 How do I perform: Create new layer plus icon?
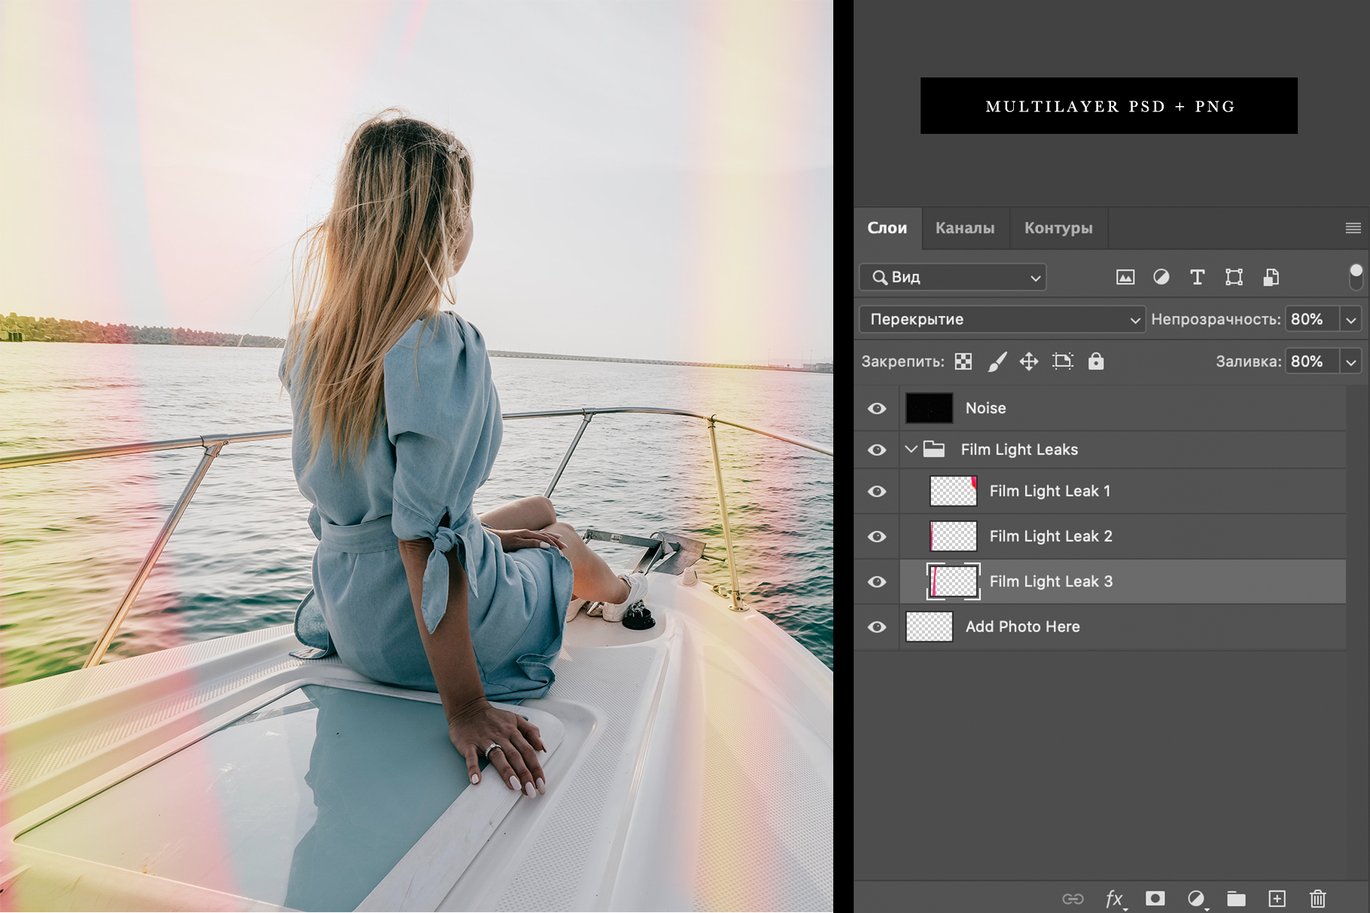click(1277, 898)
